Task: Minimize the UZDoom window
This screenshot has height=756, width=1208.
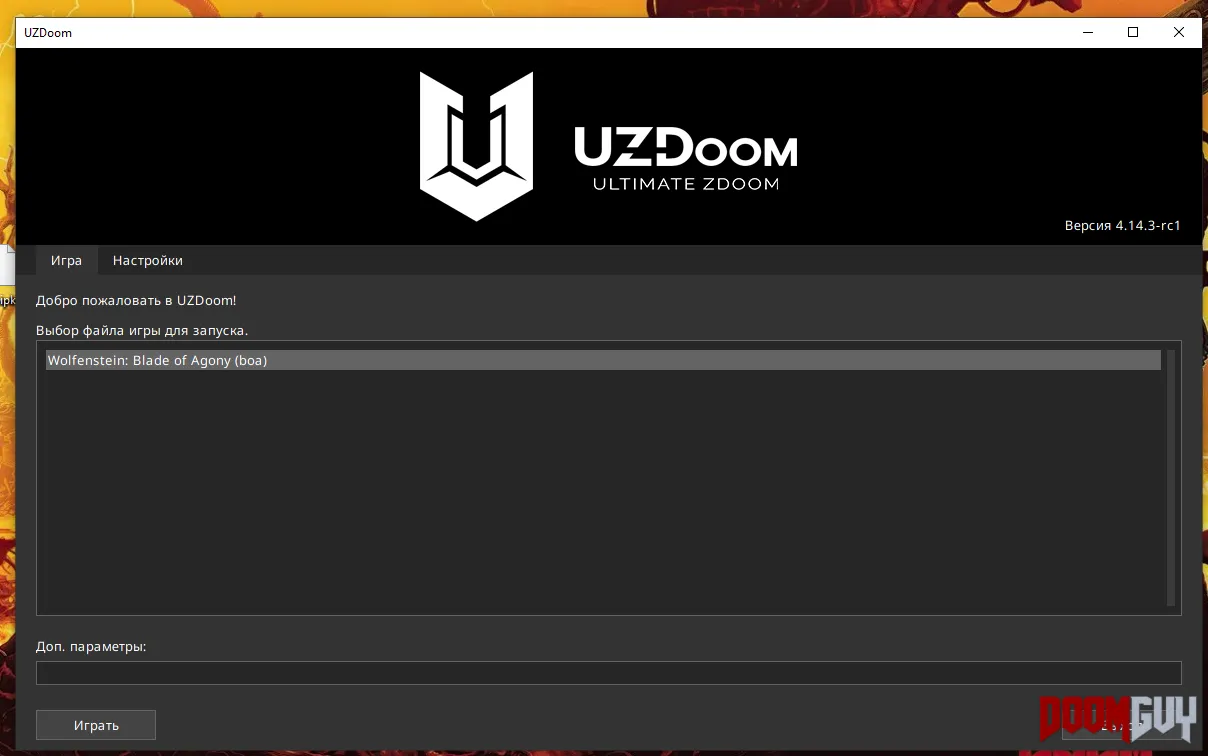Action: tap(1087, 32)
